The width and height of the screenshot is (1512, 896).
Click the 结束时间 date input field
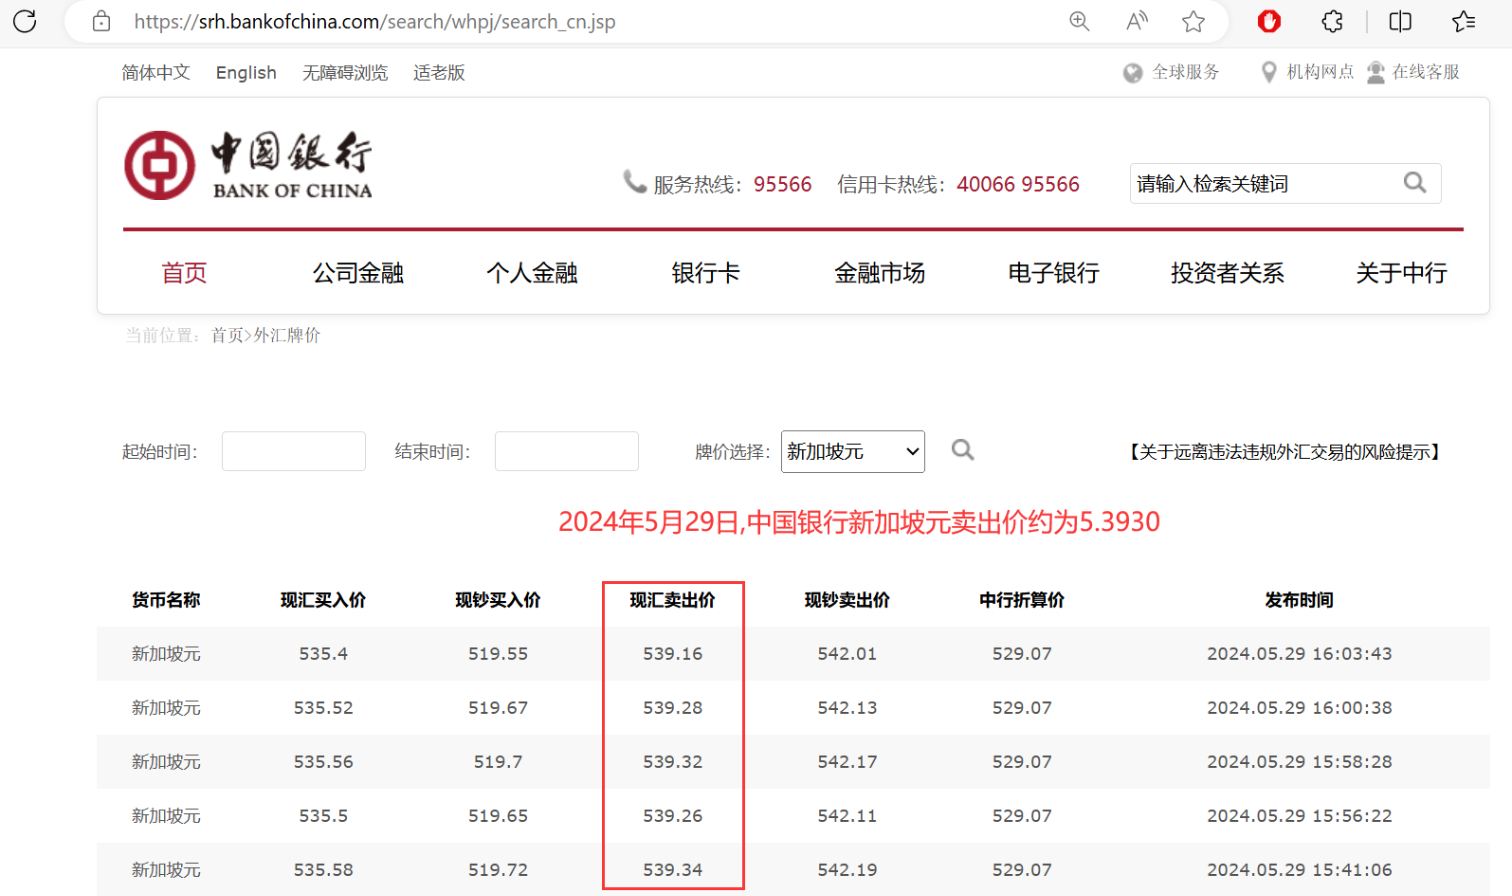coord(567,451)
